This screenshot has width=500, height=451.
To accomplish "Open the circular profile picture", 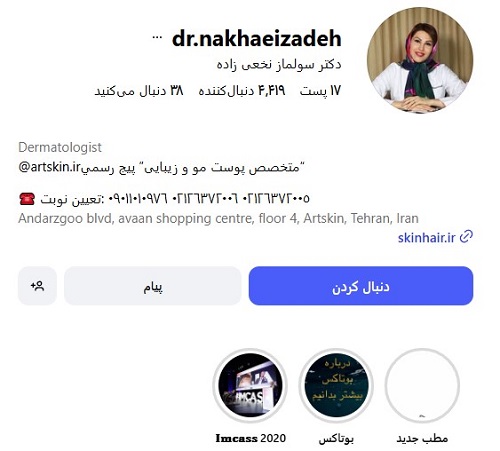I will [x=420, y=59].
